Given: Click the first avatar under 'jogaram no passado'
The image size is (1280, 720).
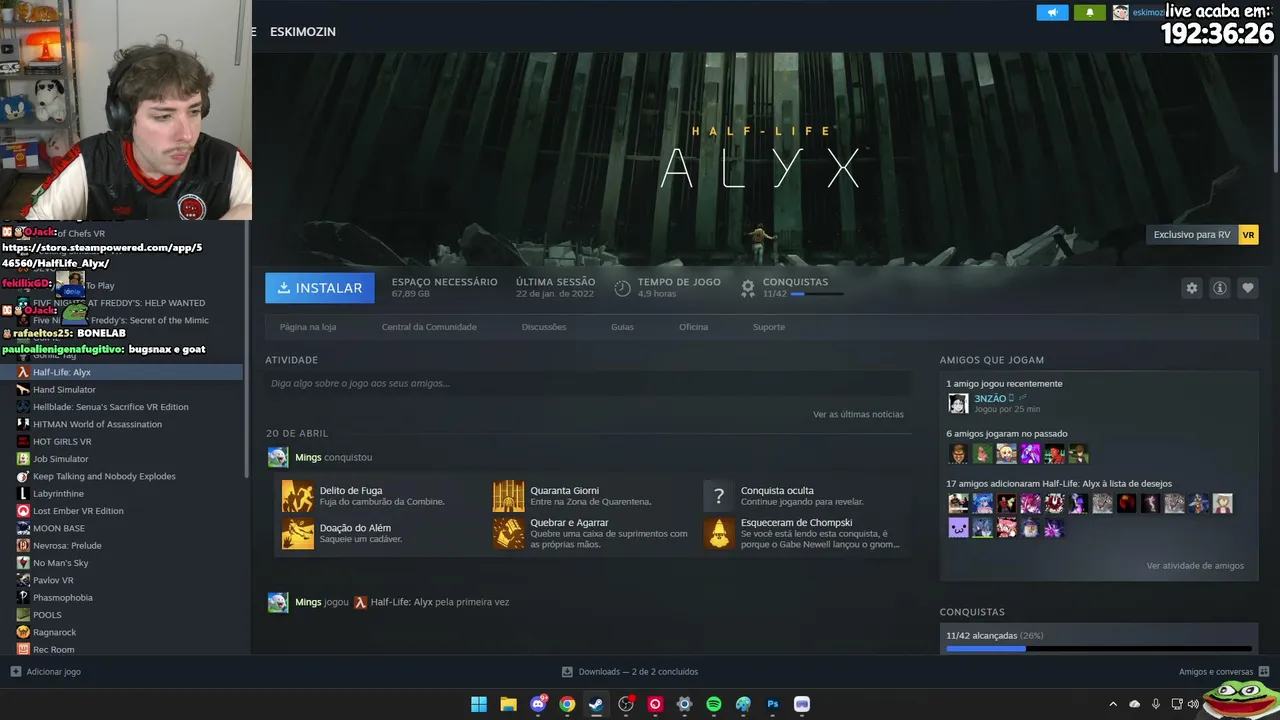Looking at the screenshot, I should pos(958,454).
